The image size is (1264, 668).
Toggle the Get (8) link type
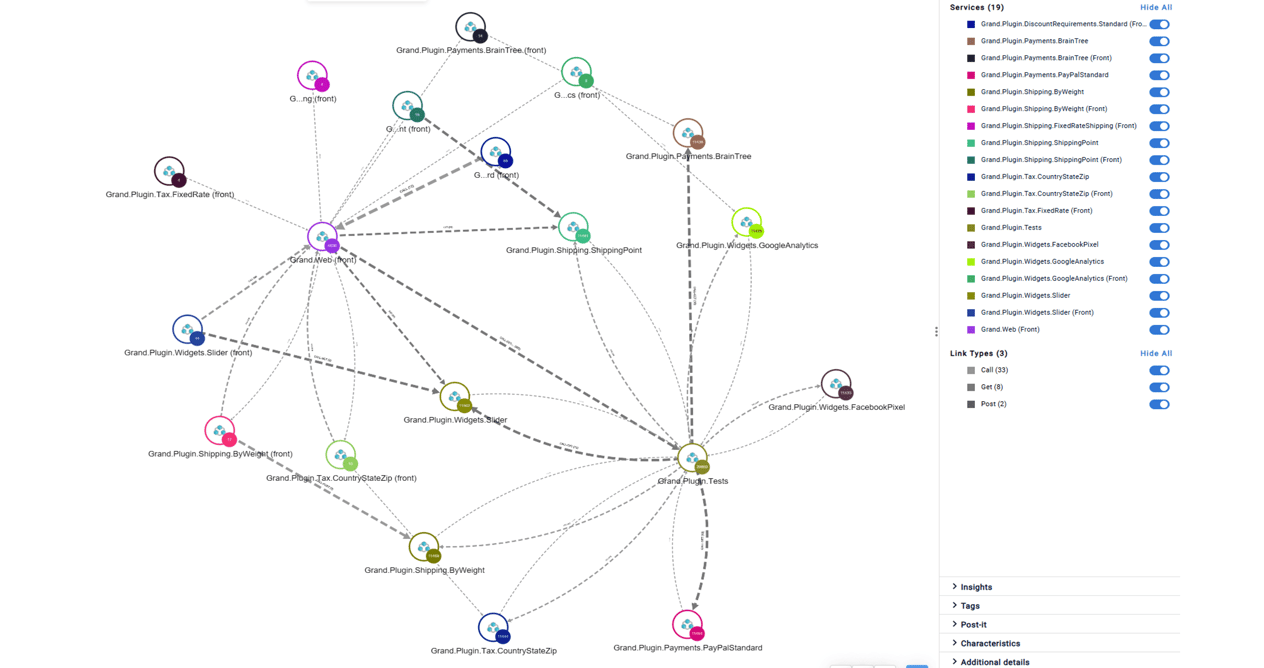click(x=1159, y=387)
